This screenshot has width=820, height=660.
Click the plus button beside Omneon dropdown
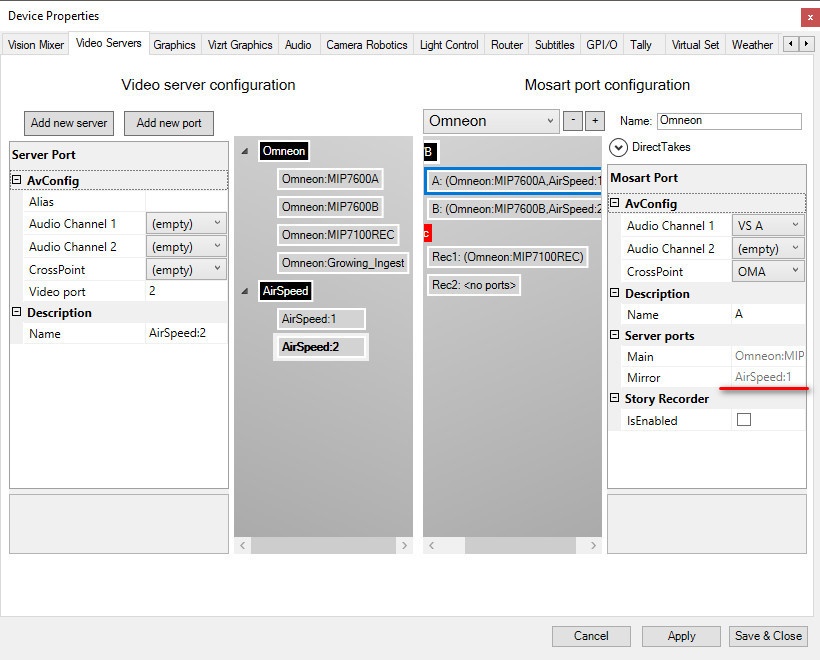[x=595, y=121]
